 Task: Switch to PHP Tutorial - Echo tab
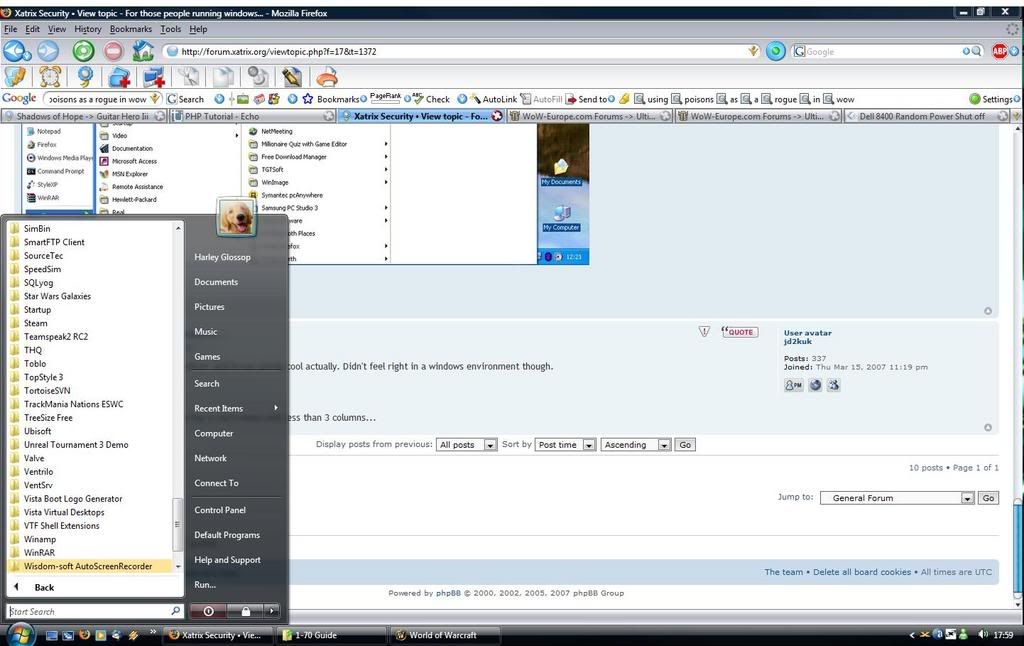(x=252, y=116)
